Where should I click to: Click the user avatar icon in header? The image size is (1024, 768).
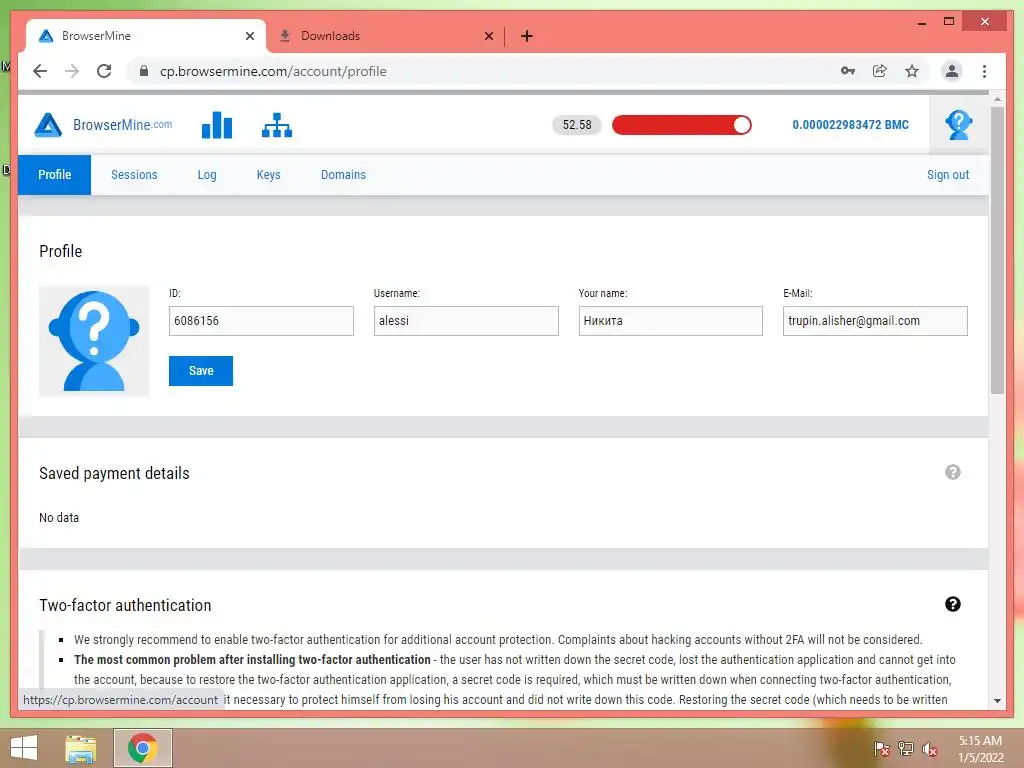[x=958, y=125]
